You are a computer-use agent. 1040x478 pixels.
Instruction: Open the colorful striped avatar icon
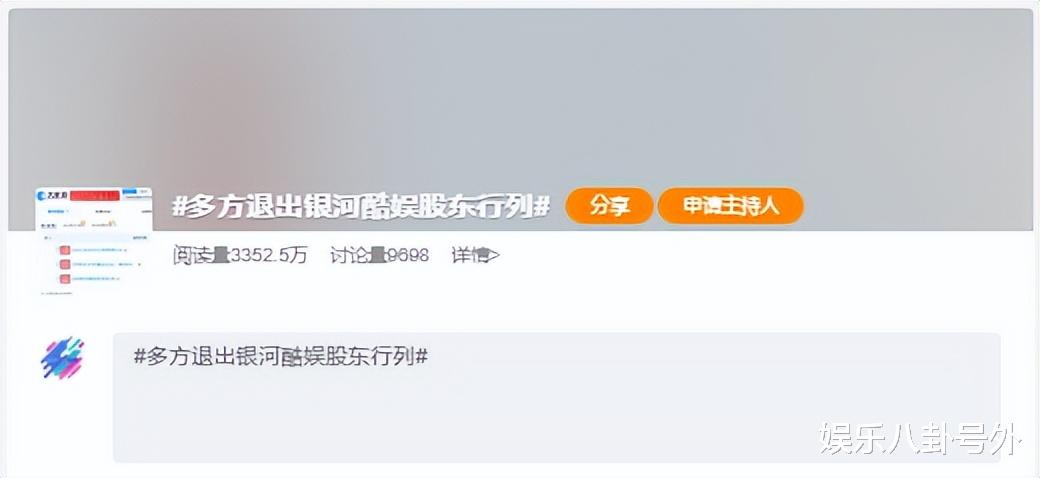click(62, 358)
